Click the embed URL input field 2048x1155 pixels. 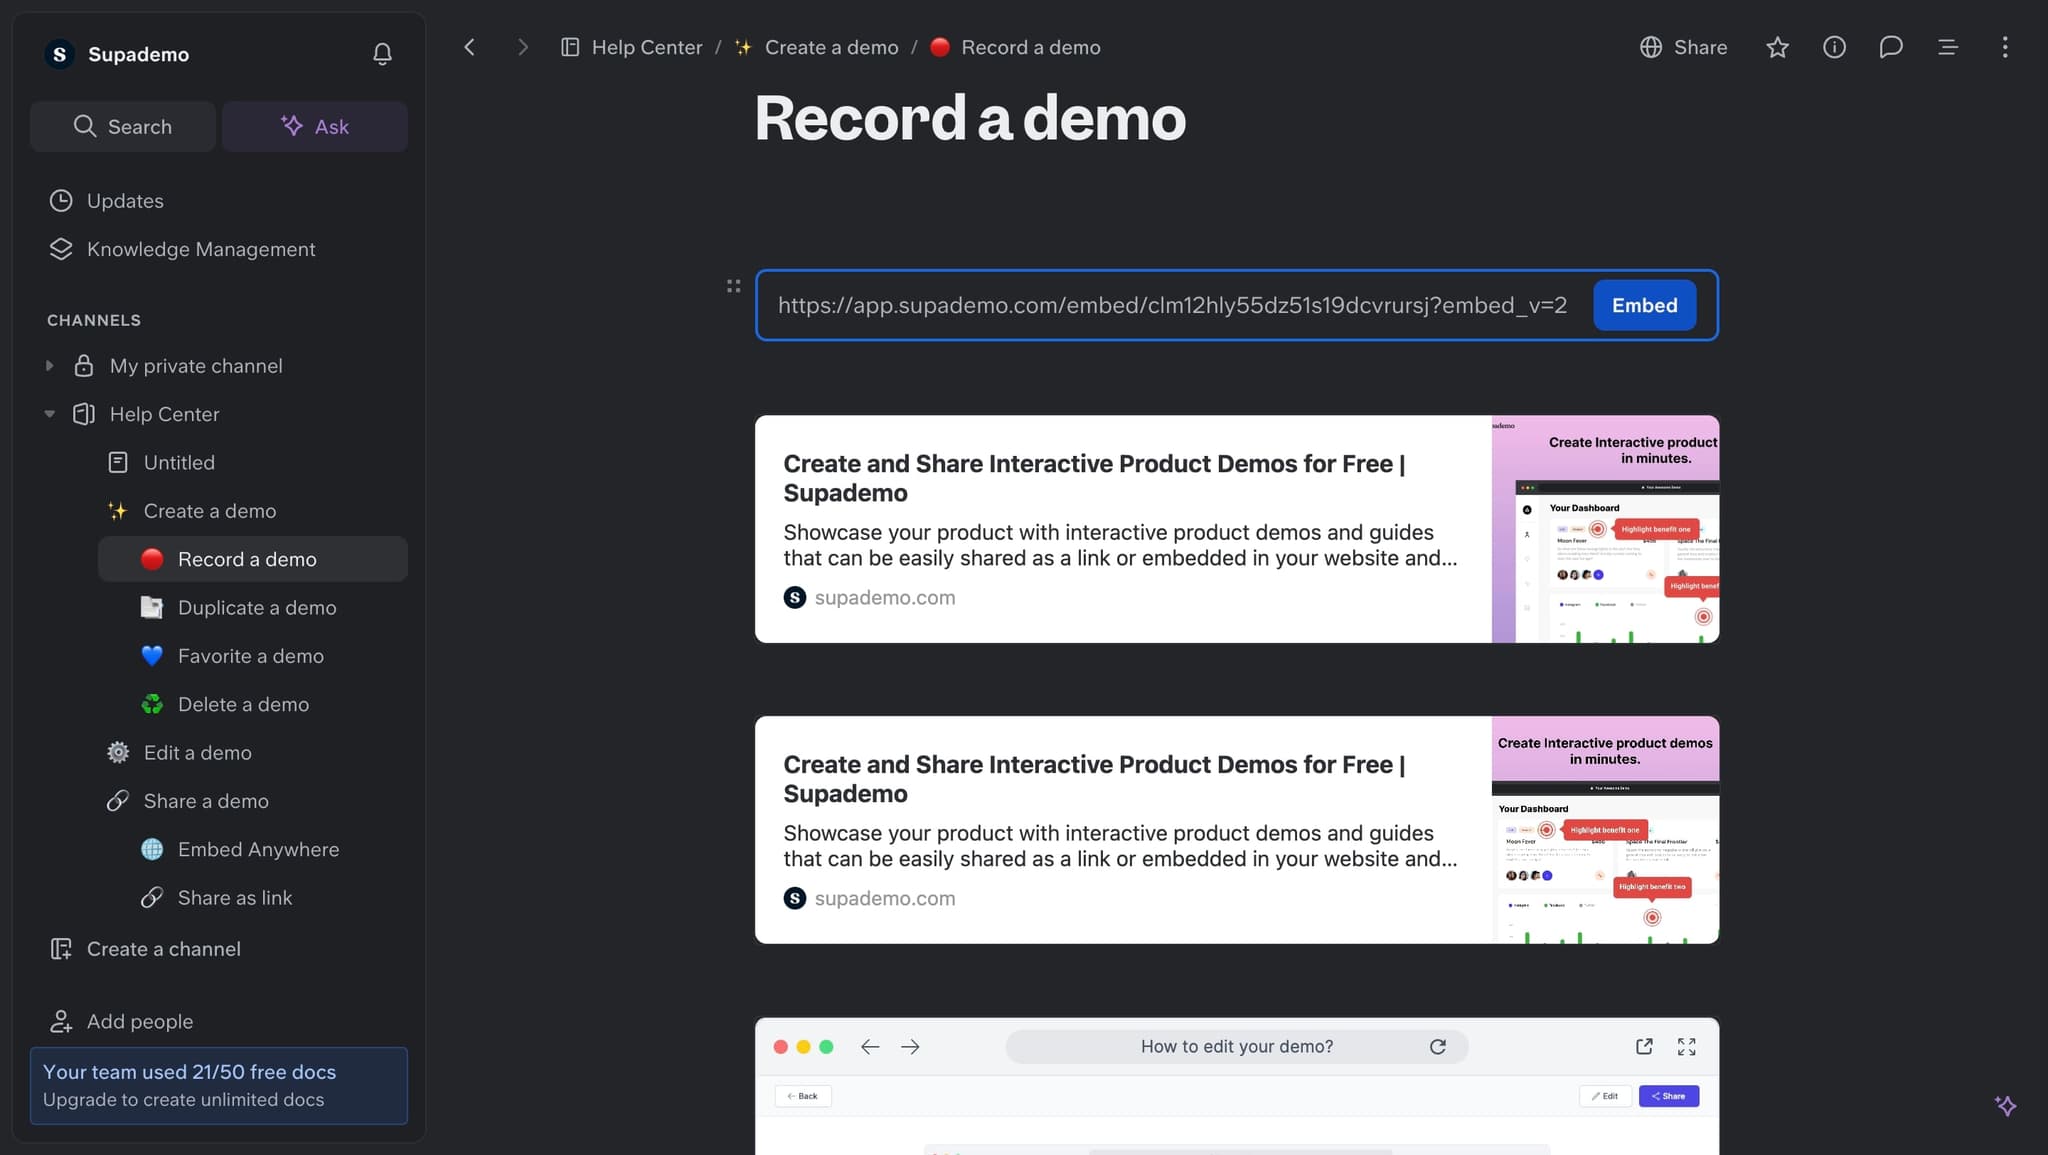[1171, 305]
